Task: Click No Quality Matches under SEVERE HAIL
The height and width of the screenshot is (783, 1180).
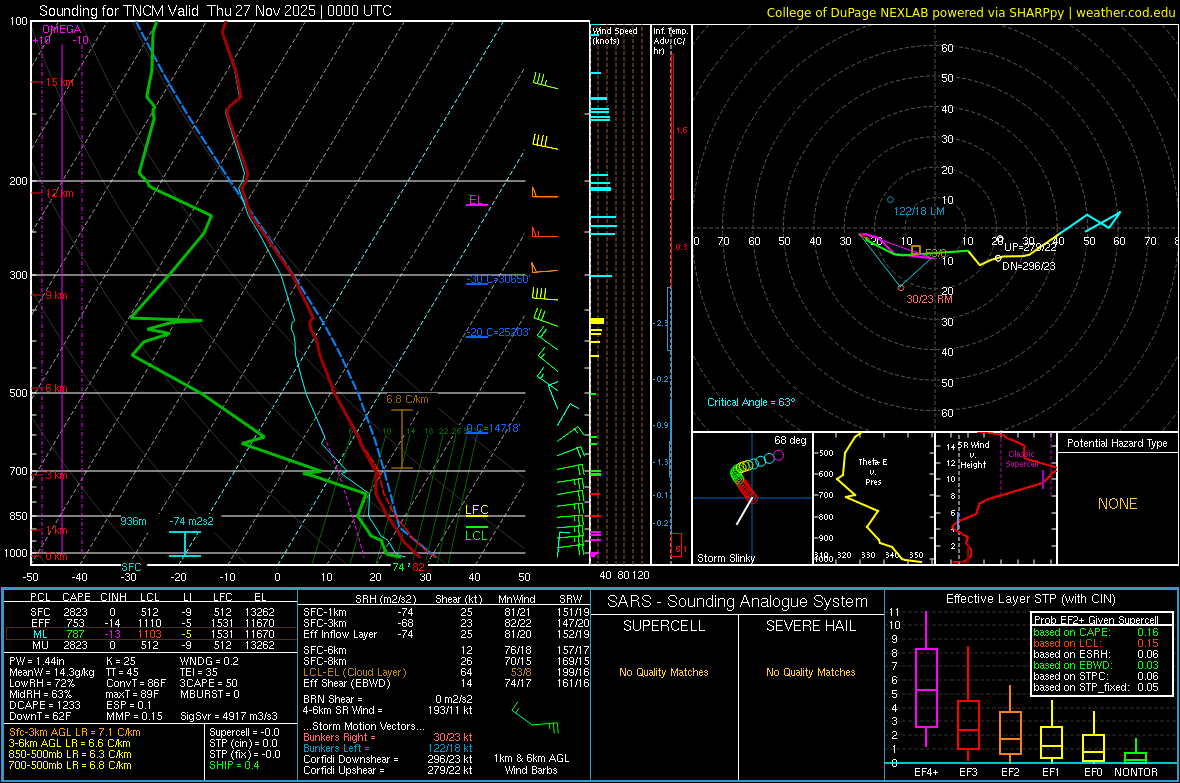Action: pyautogui.click(x=810, y=672)
